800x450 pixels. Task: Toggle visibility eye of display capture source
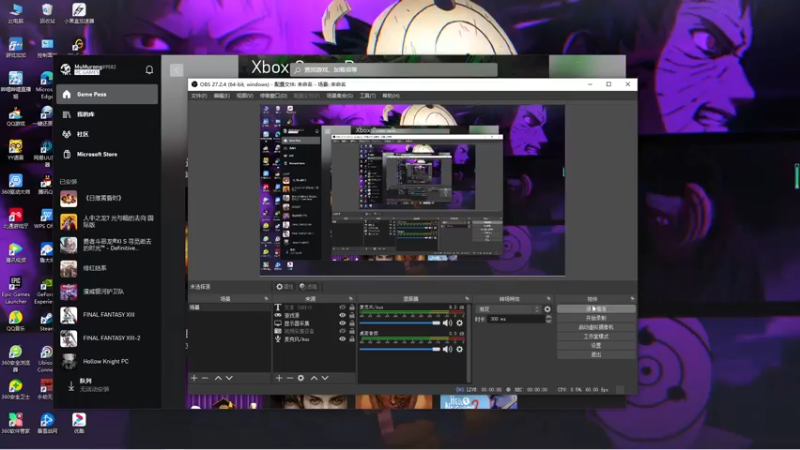tap(342, 323)
